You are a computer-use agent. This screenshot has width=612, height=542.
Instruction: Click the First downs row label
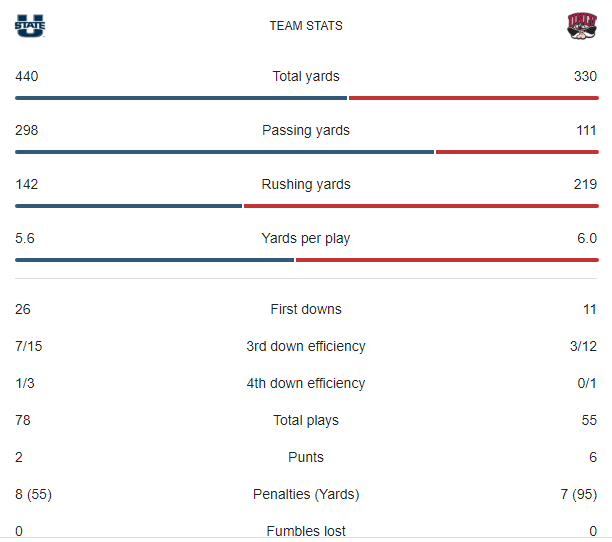[306, 310]
